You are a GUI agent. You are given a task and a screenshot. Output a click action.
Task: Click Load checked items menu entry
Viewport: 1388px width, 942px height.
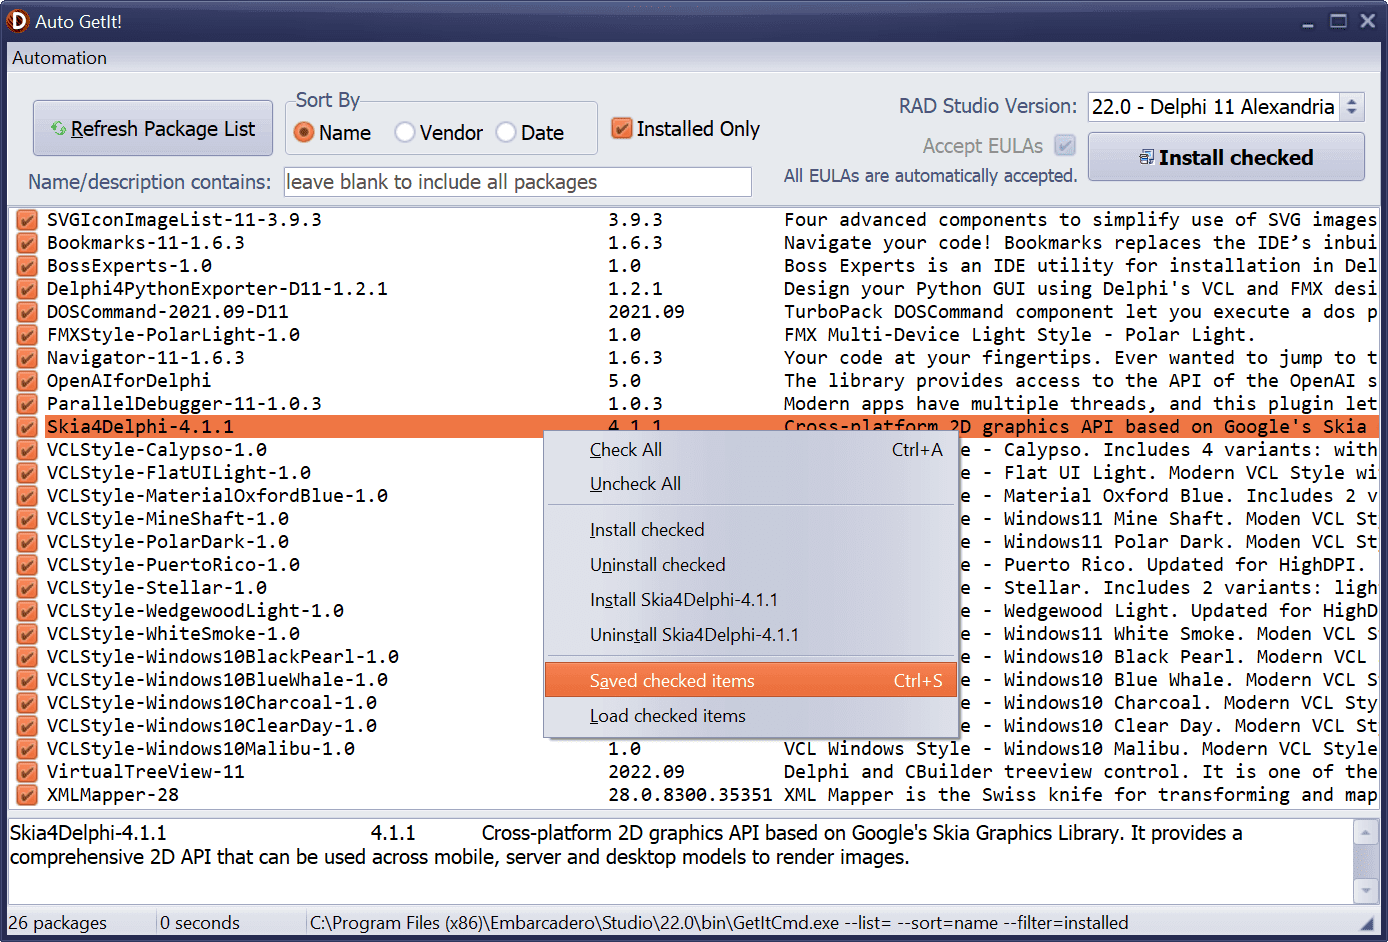point(751,716)
